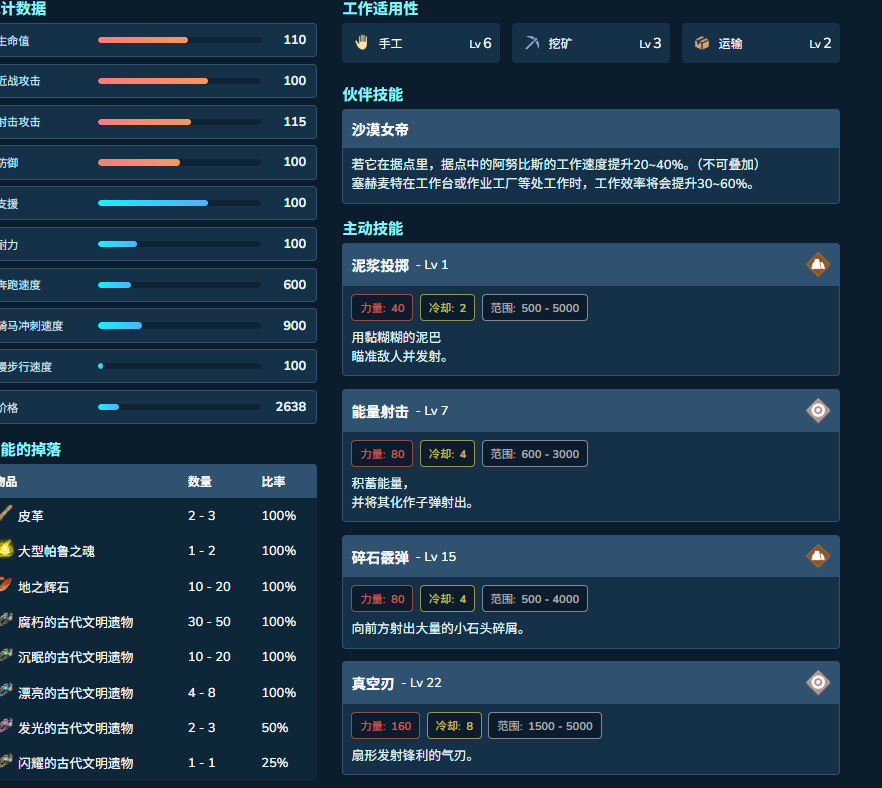
Task: Open 闪耀的古代文明遗物 item entry
Action: pos(75,763)
